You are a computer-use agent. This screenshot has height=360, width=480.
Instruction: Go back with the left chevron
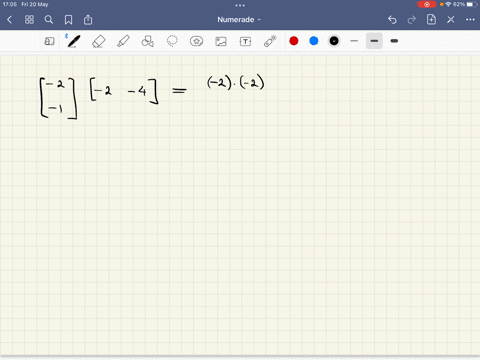point(9,20)
